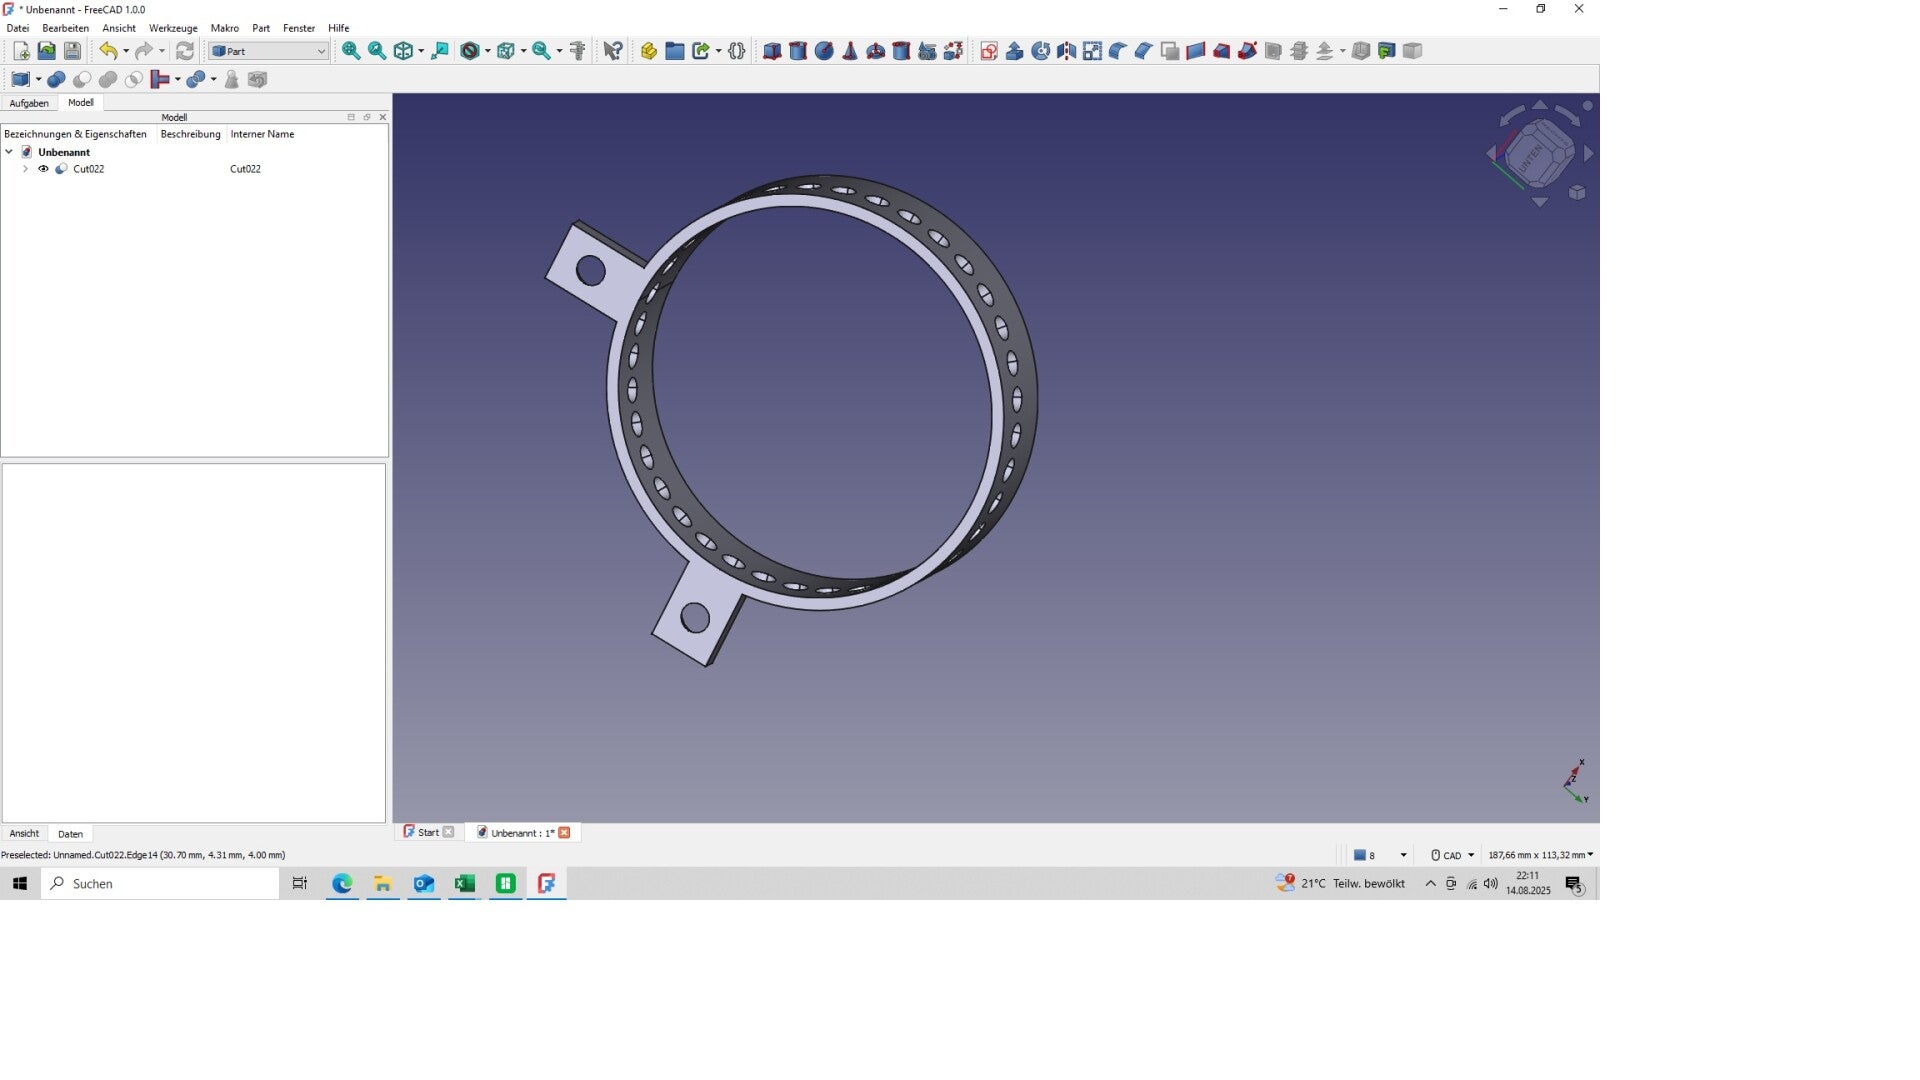Switch to the Aufgaben tab

tap(29, 103)
